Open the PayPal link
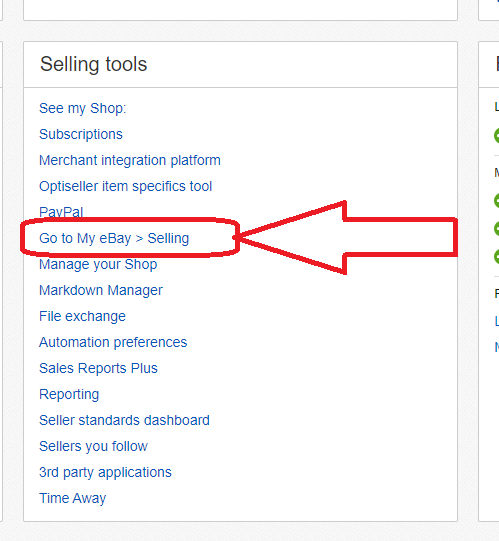The height and width of the screenshot is (541, 499). 61,212
